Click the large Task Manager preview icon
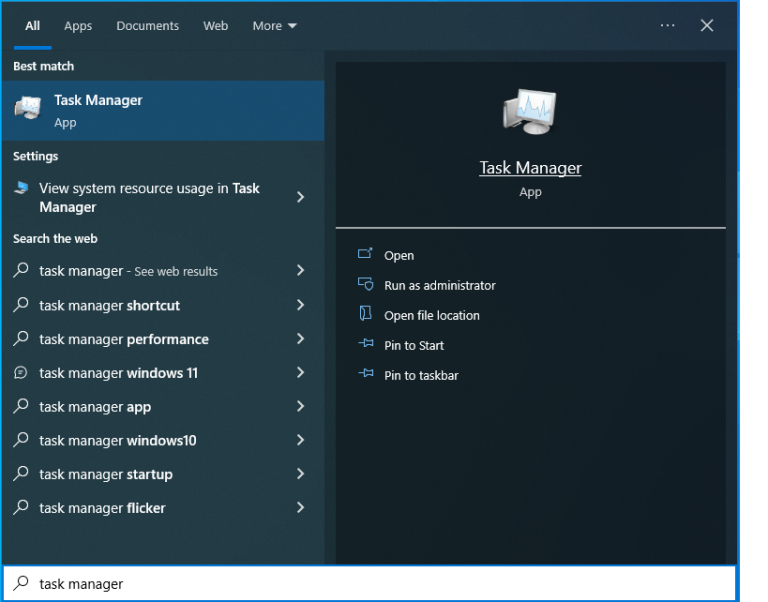Screen dimensions: 768x602 coord(530,112)
